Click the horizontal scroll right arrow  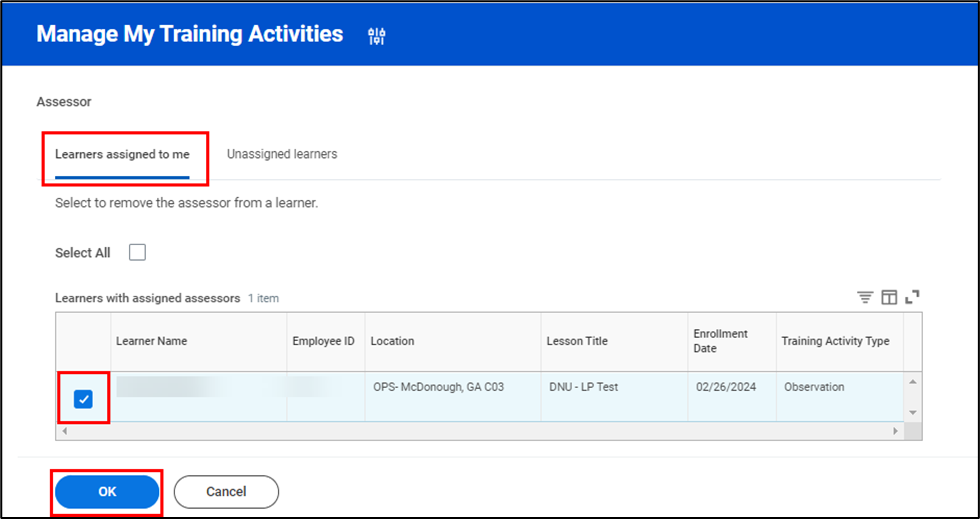point(896,431)
